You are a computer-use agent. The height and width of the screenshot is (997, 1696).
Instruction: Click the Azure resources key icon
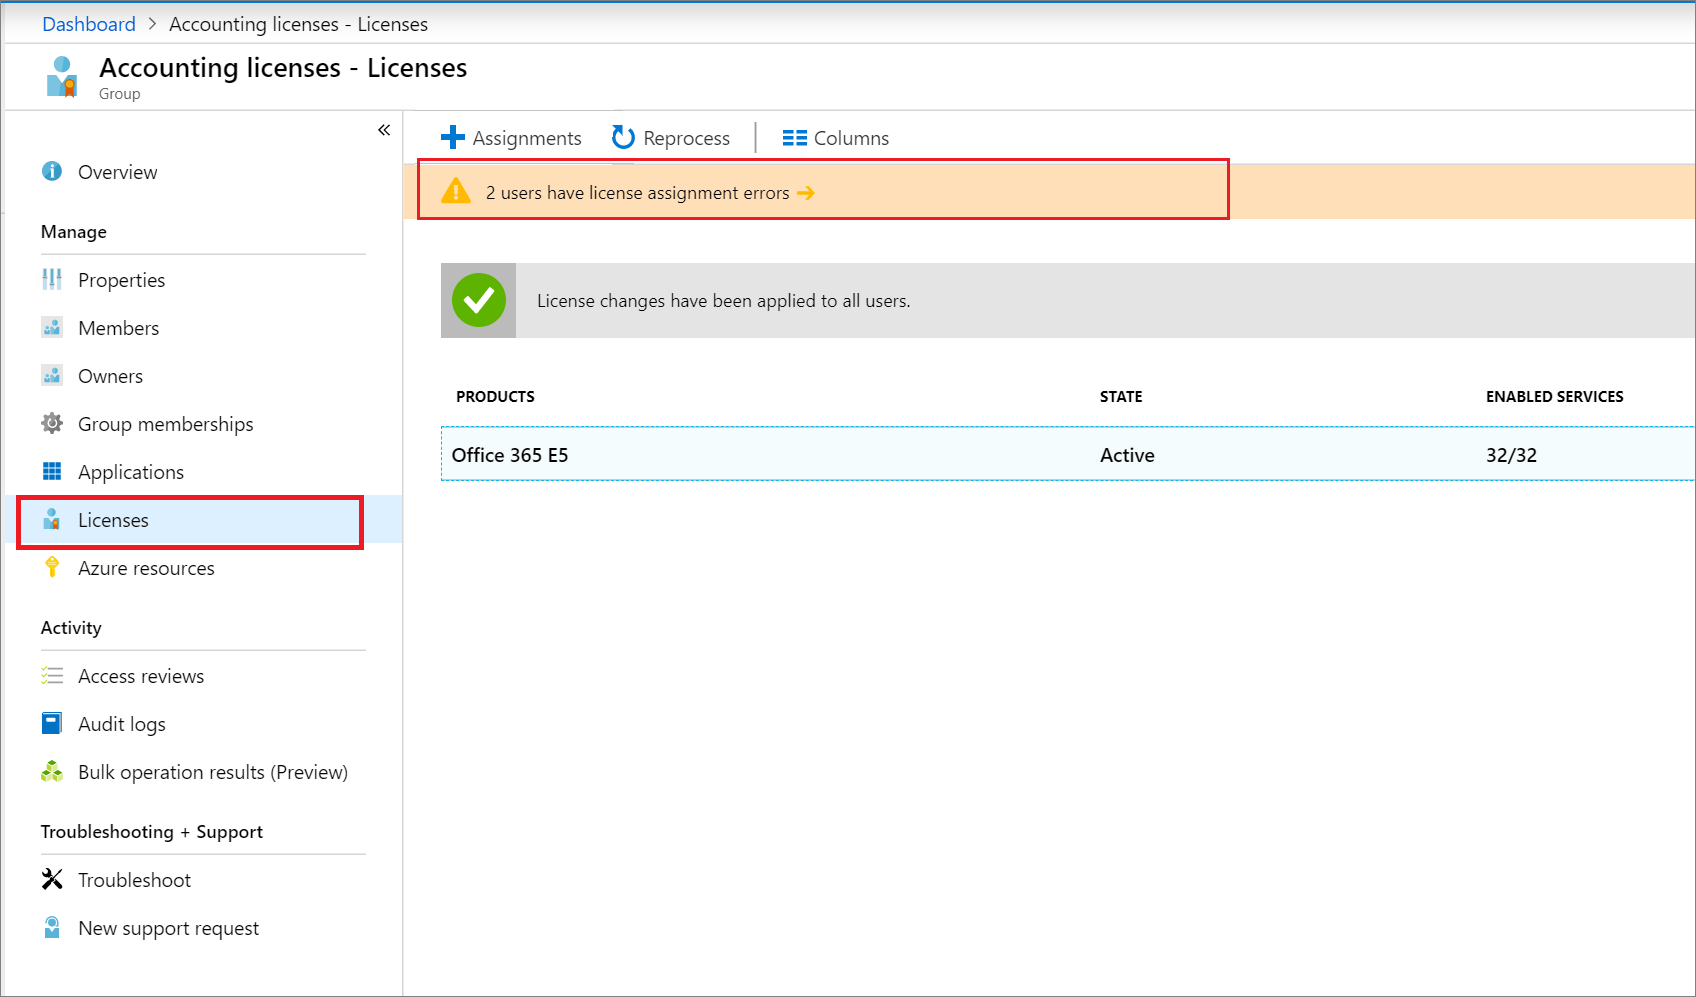(x=52, y=567)
